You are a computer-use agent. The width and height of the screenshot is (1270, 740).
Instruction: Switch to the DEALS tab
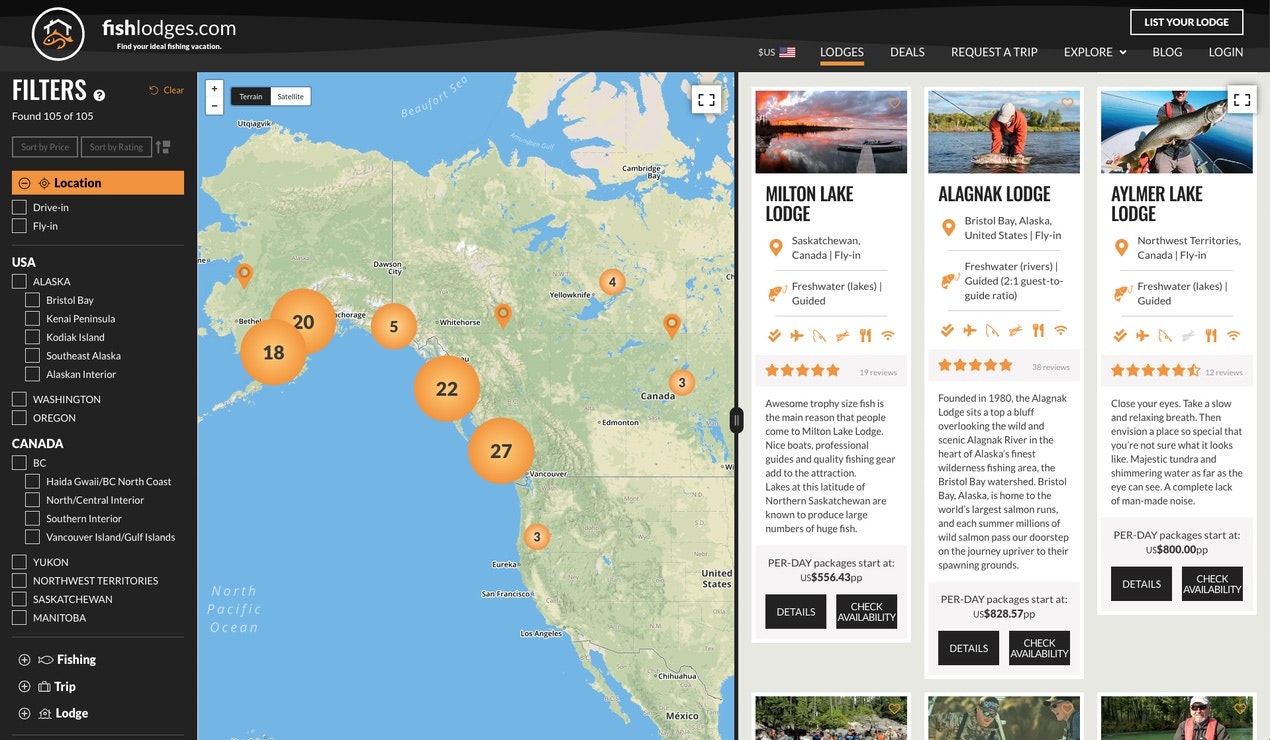tap(907, 52)
